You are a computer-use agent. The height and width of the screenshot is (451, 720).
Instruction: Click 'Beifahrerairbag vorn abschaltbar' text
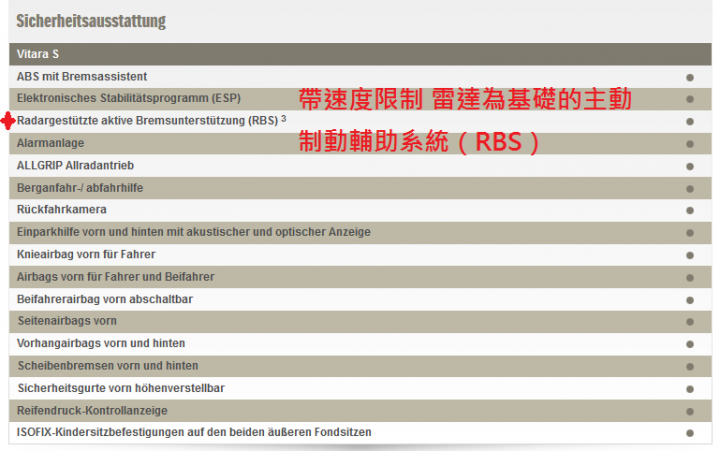click(x=105, y=299)
